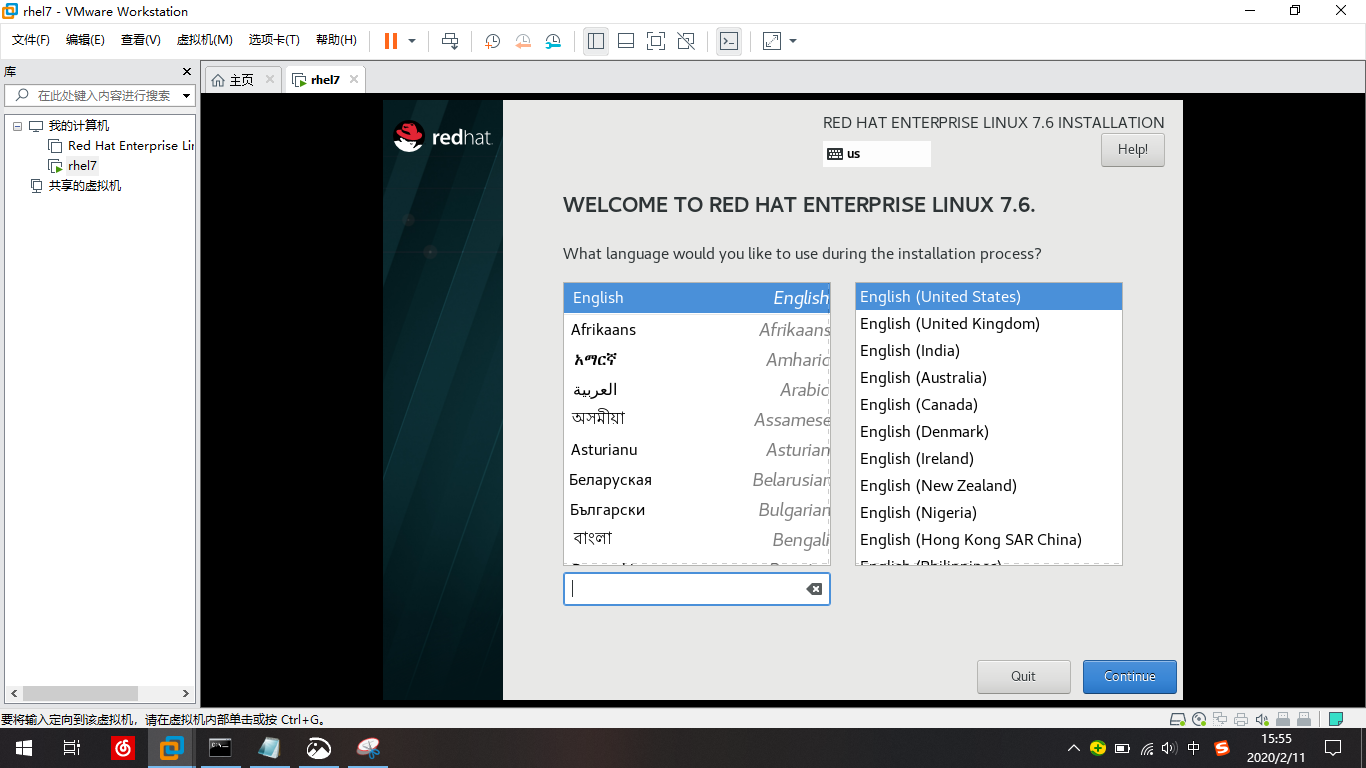
Task: Select English (Nigeria) locale
Action: coord(989,513)
